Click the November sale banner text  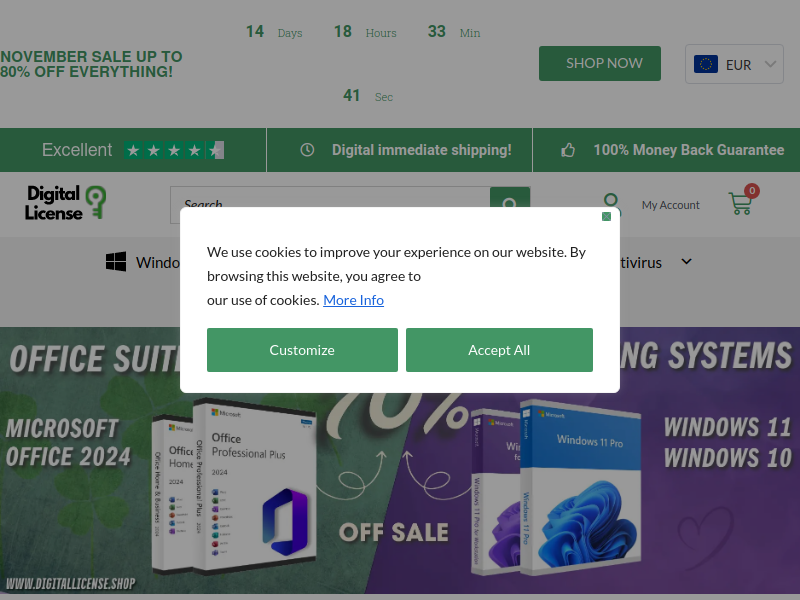tap(91, 64)
